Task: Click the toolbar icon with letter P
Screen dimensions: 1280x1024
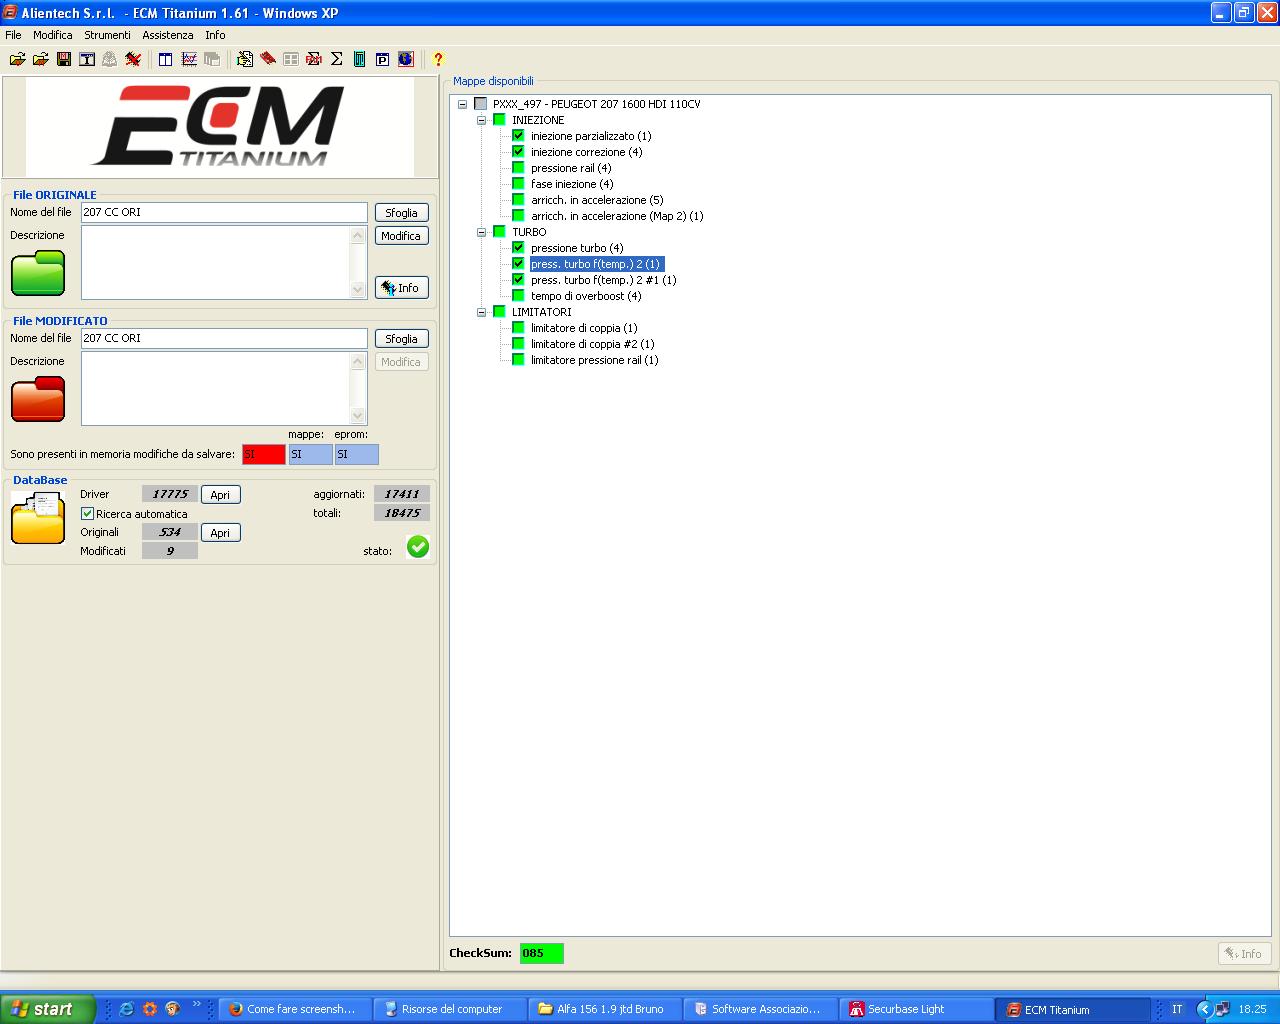Action: click(x=382, y=60)
